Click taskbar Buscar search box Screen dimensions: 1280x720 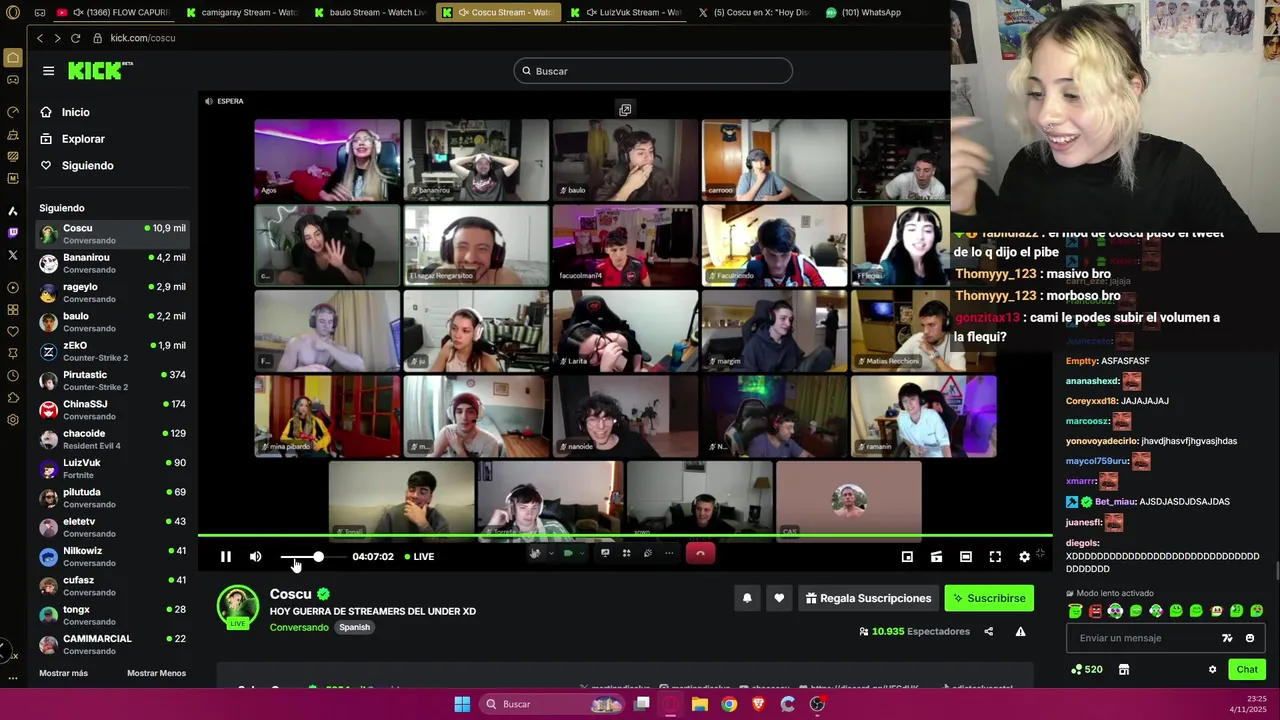pyautogui.click(x=550, y=704)
